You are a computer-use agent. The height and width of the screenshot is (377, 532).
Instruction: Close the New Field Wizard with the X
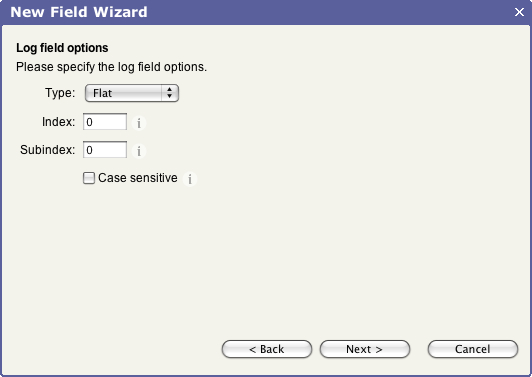[519, 12]
